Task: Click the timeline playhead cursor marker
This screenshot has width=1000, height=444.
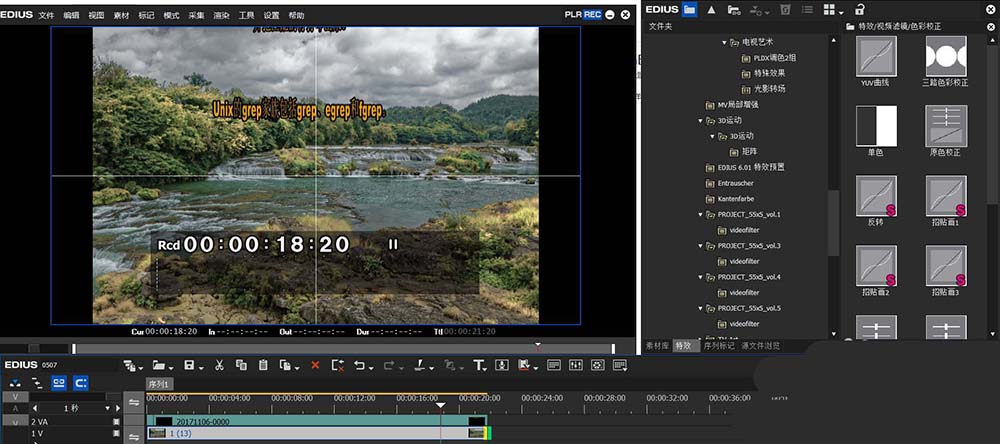Action: pyautogui.click(x=440, y=406)
